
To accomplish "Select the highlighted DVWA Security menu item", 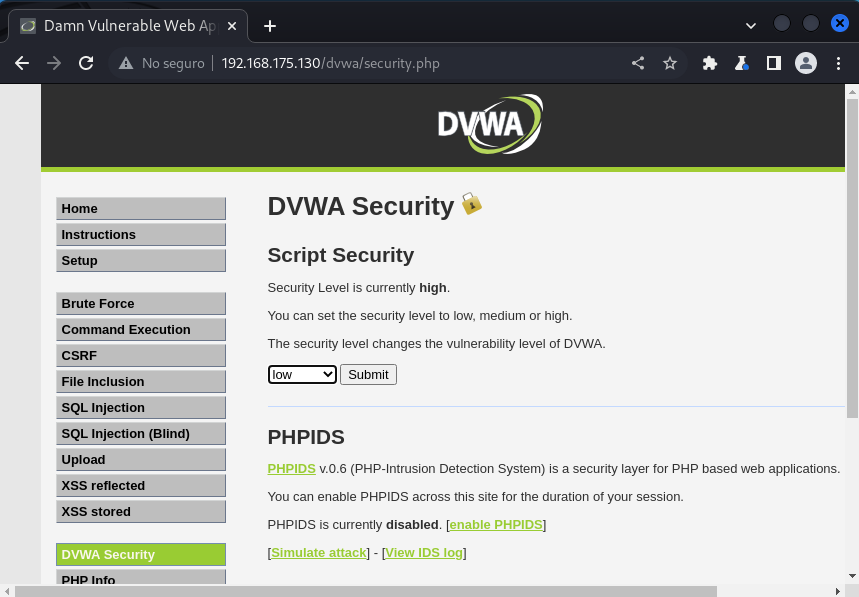I will click(141, 554).
